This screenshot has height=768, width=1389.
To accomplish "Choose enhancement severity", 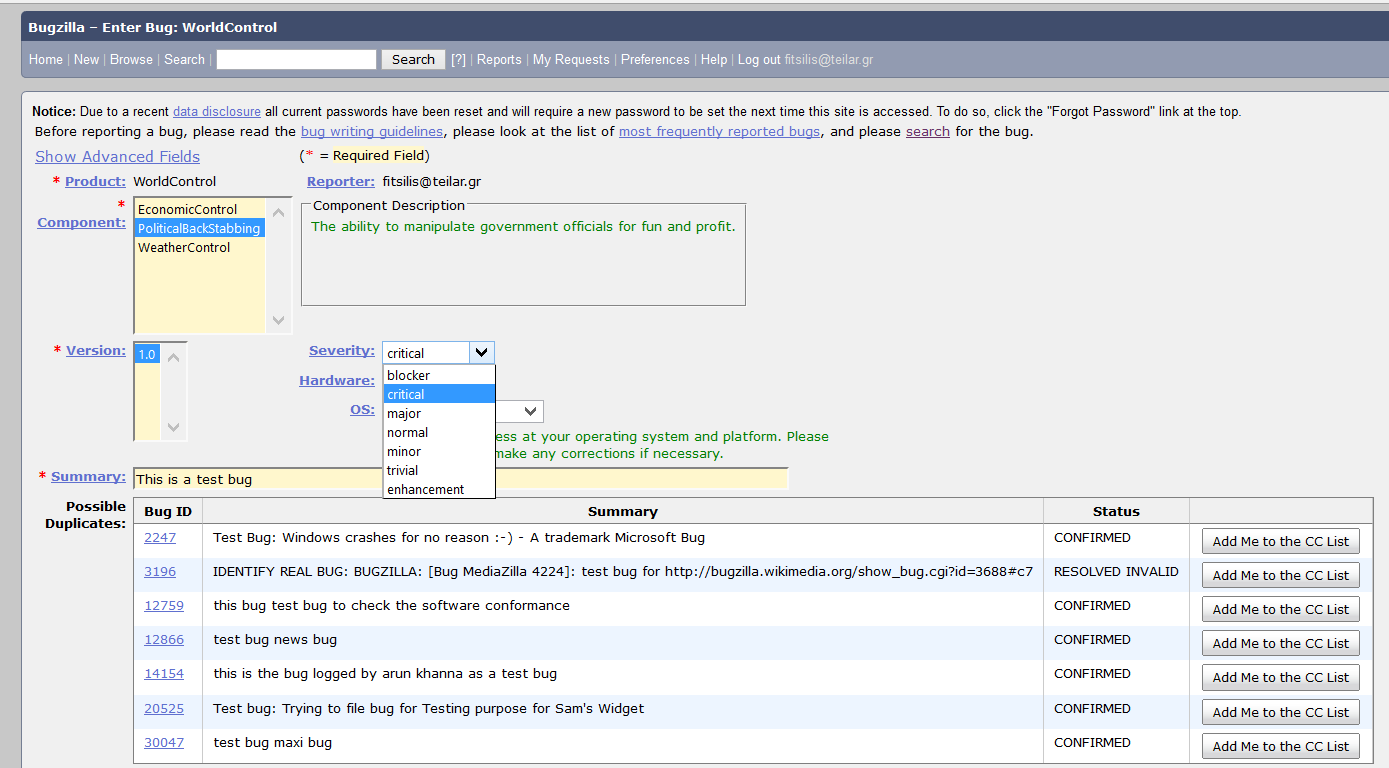I will tap(439, 490).
